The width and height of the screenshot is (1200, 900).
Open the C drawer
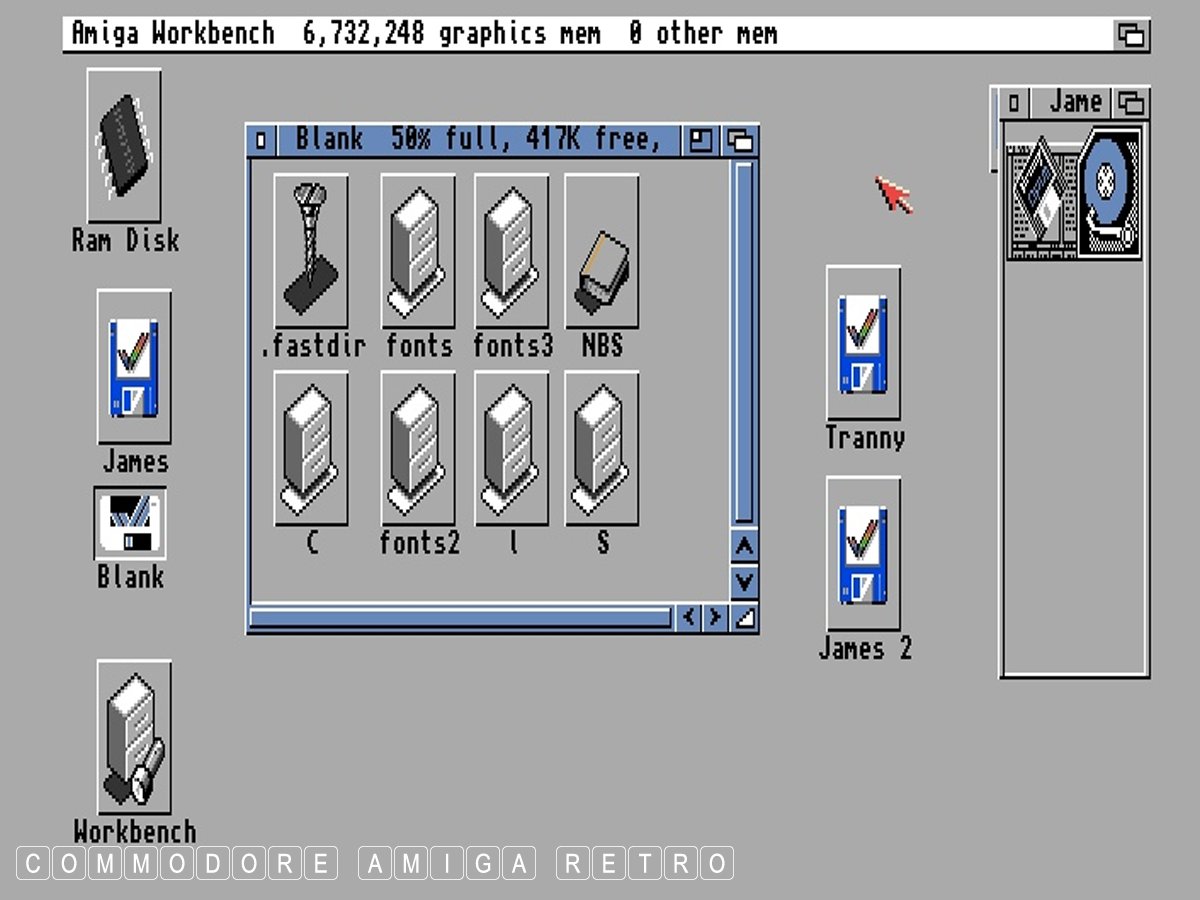[311, 448]
